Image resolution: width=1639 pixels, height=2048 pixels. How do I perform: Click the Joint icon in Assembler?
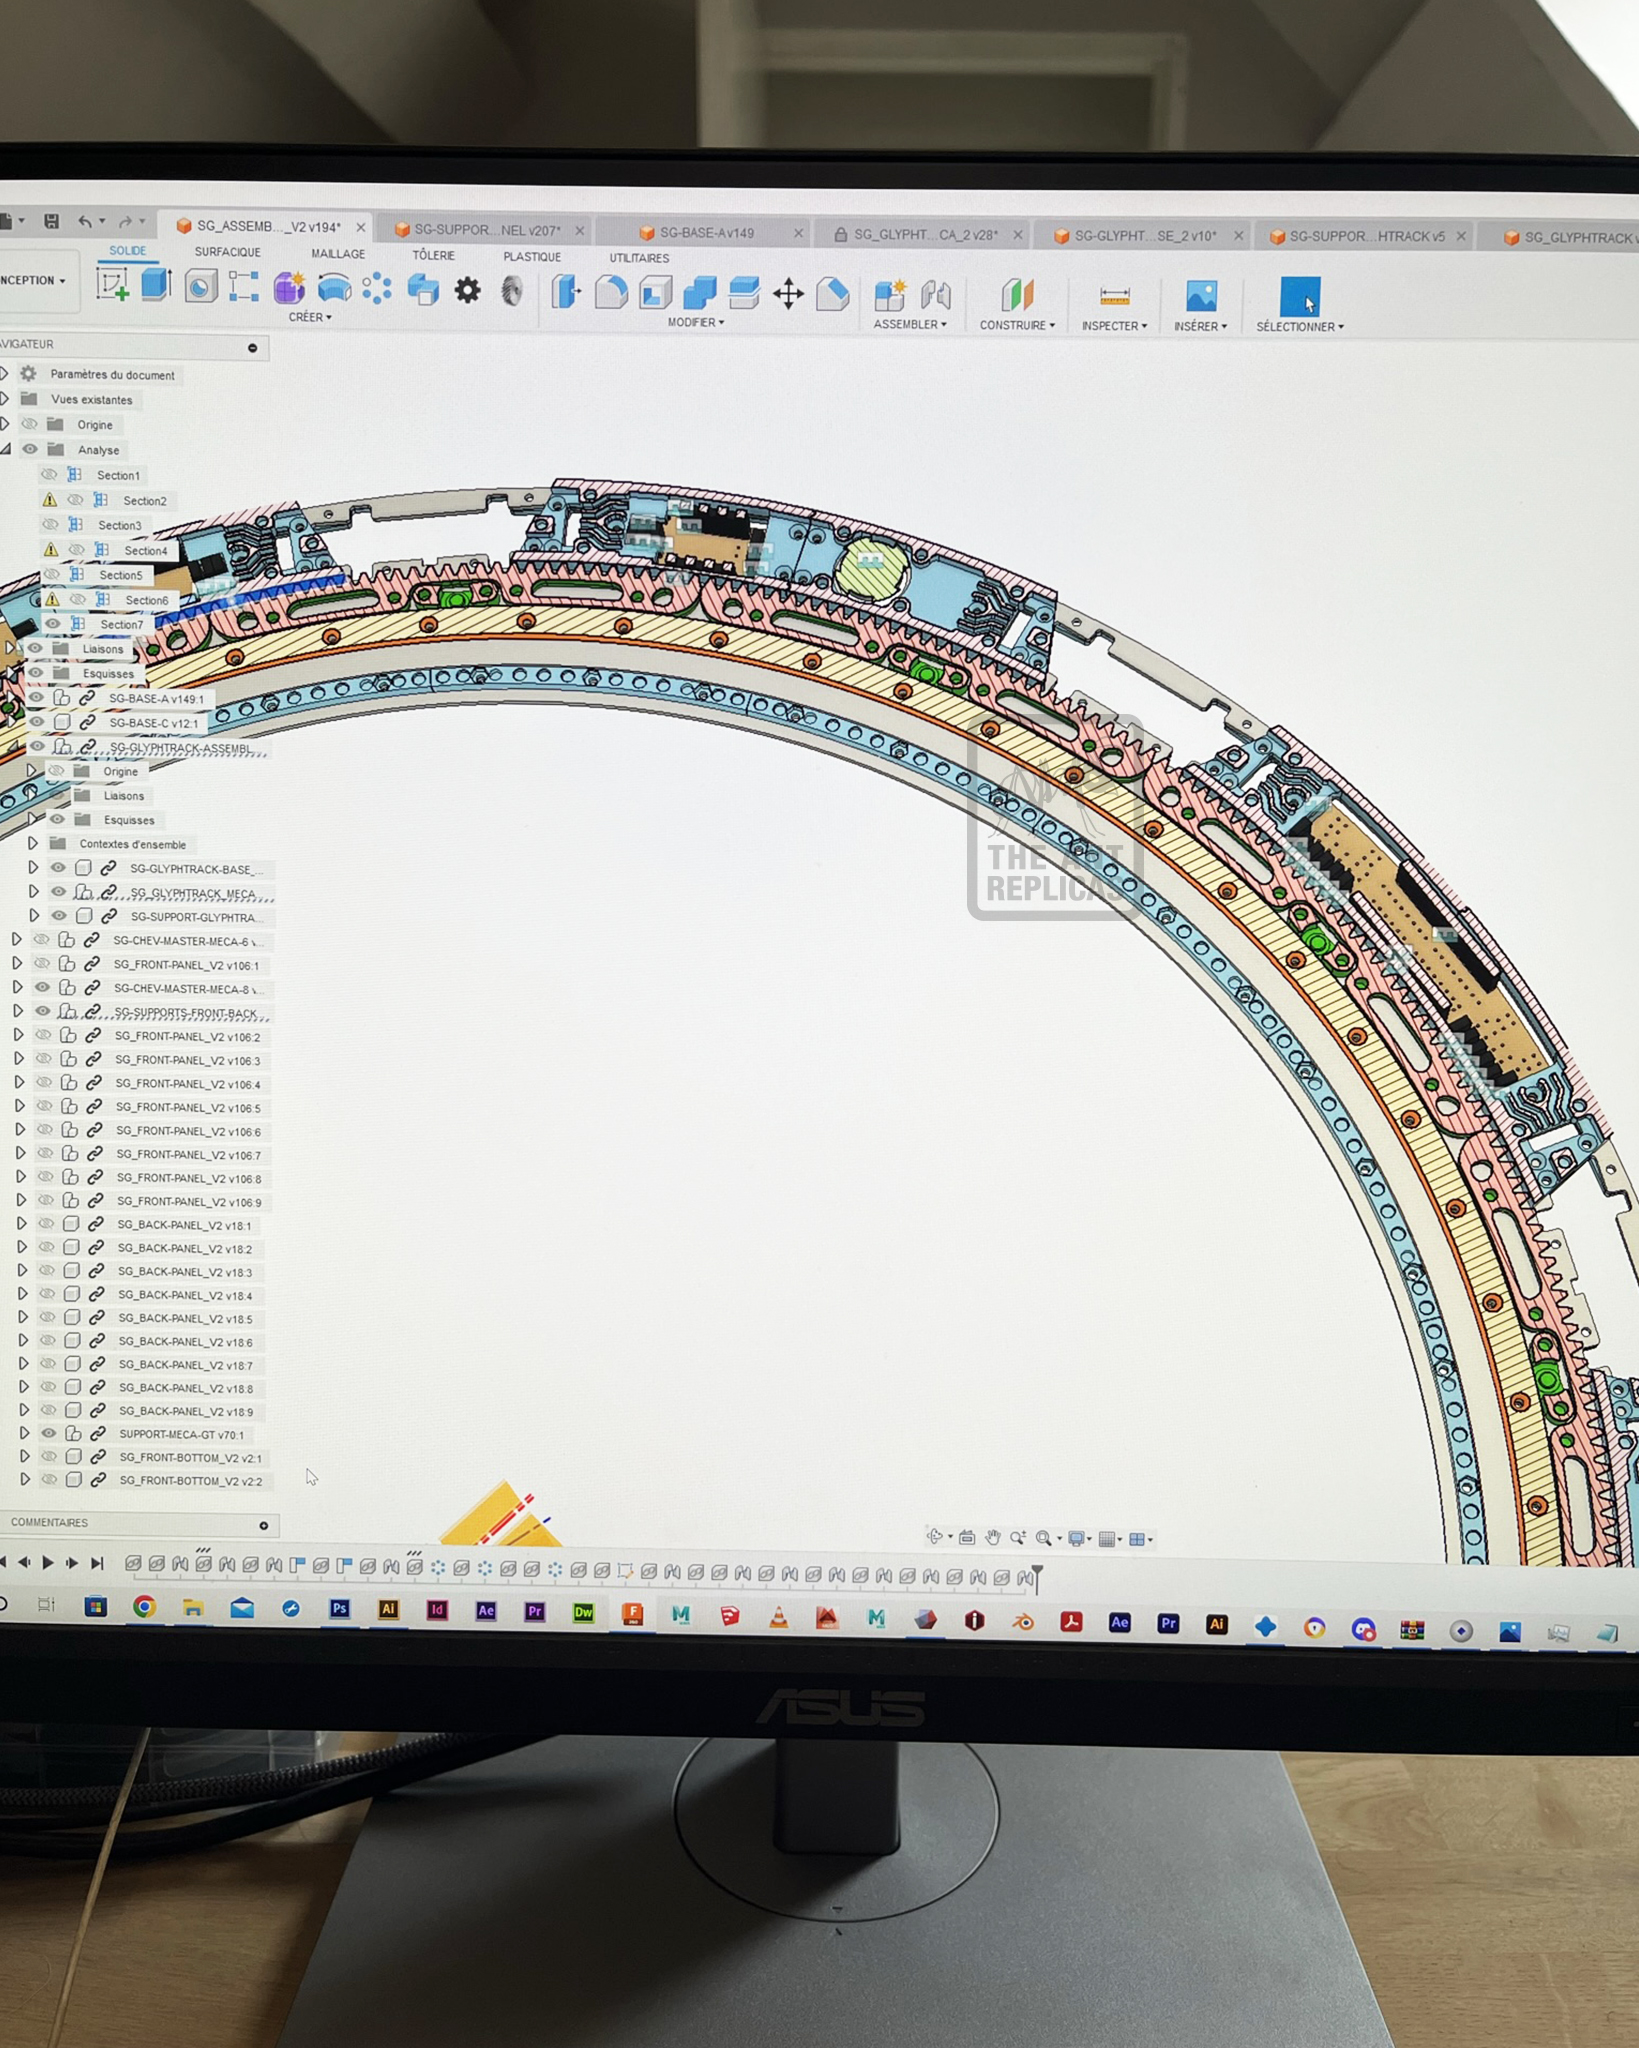click(x=936, y=295)
